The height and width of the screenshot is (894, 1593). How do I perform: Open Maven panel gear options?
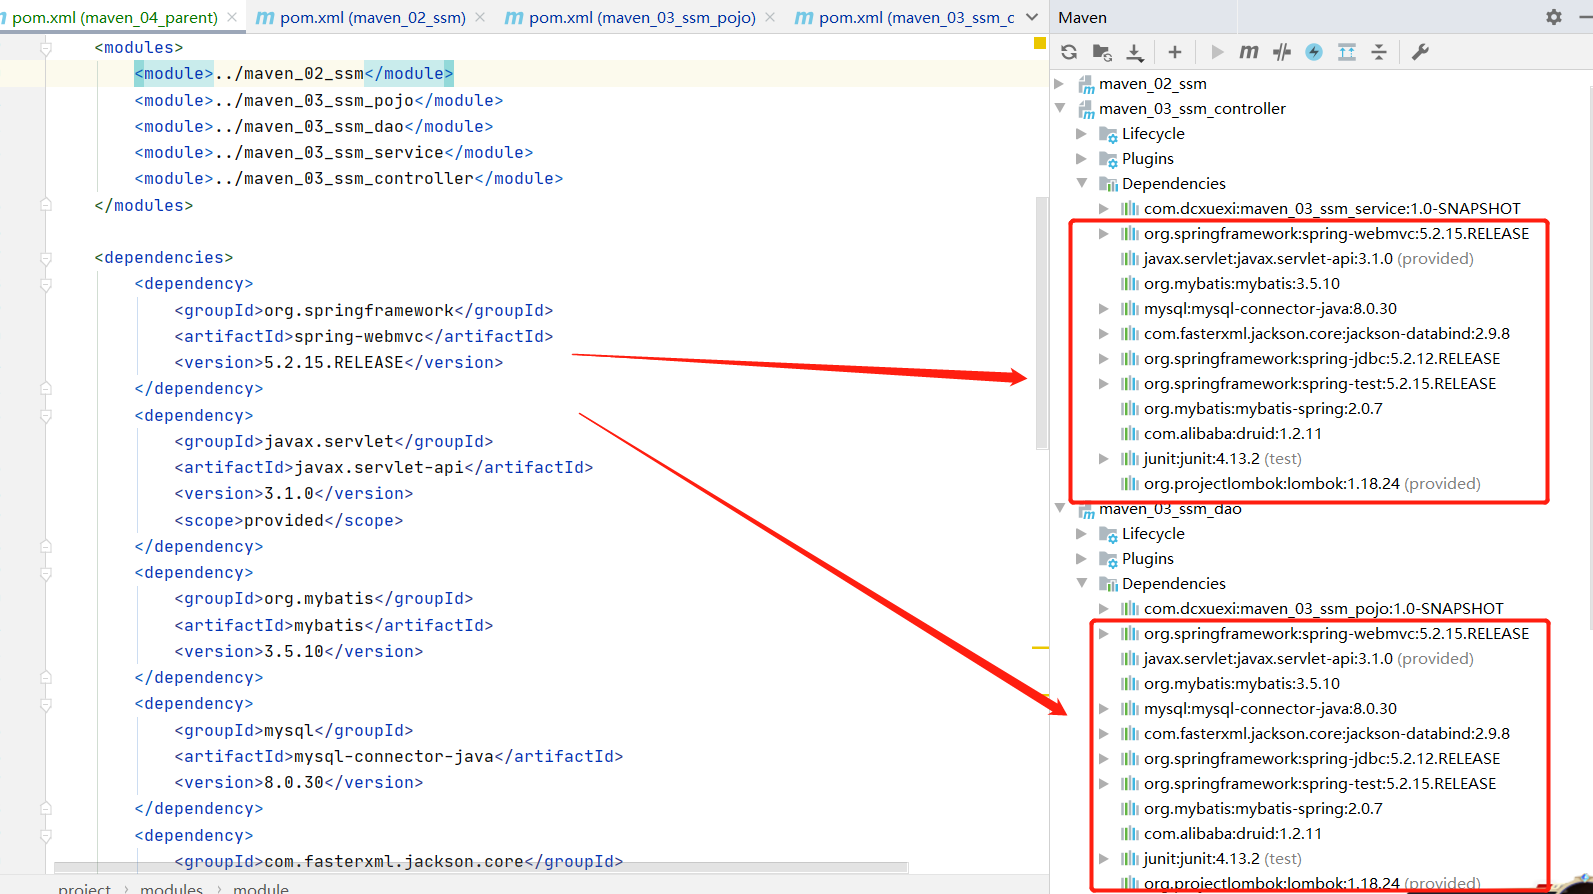point(1554,17)
